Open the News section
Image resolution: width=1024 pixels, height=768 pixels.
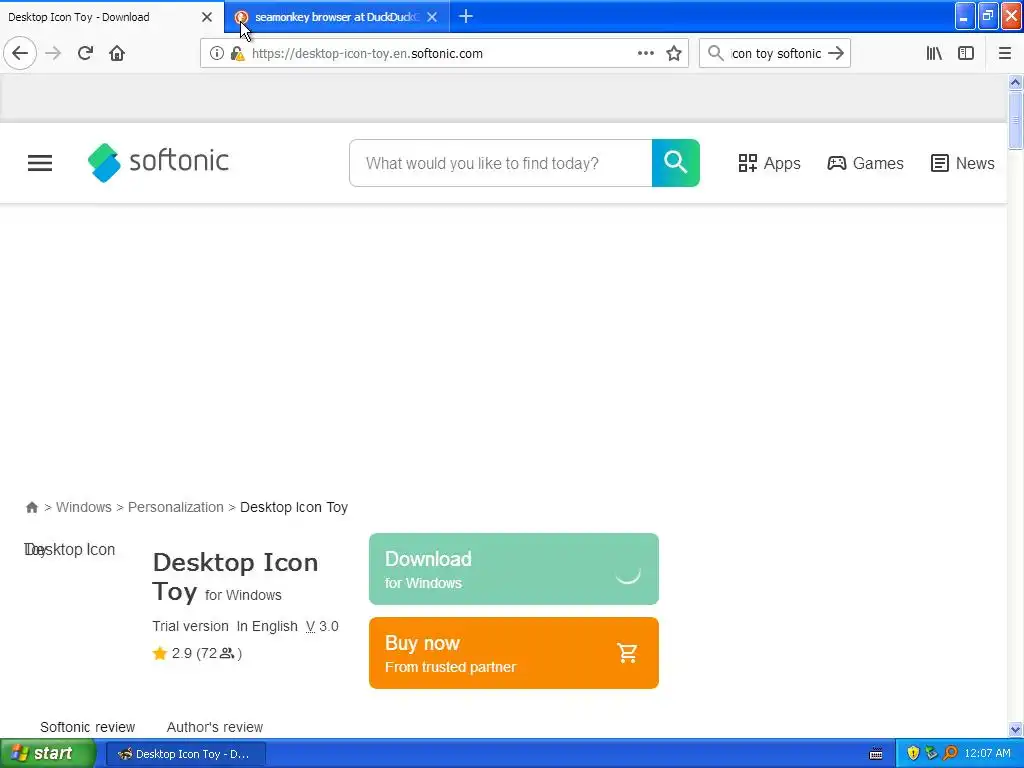[963, 163]
